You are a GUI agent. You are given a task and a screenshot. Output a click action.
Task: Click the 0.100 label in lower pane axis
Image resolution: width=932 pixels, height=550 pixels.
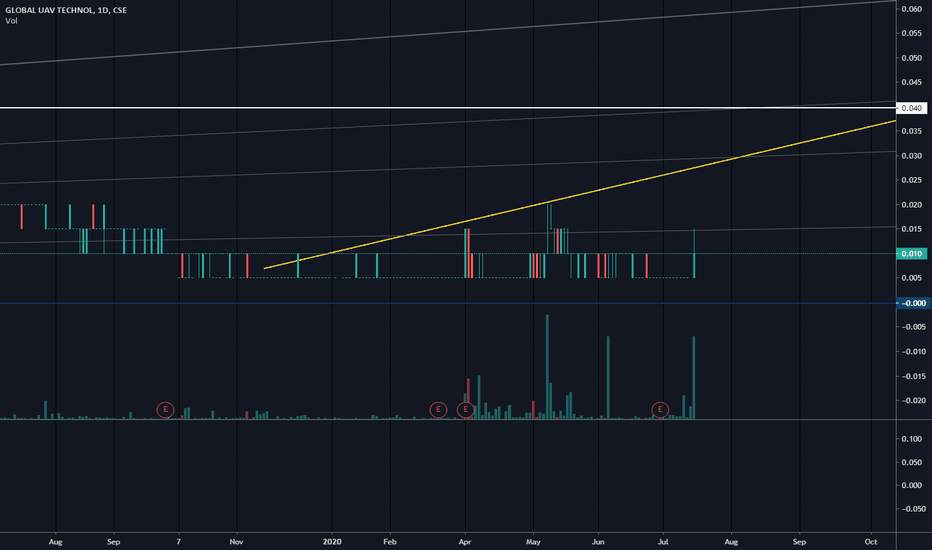[912, 439]
